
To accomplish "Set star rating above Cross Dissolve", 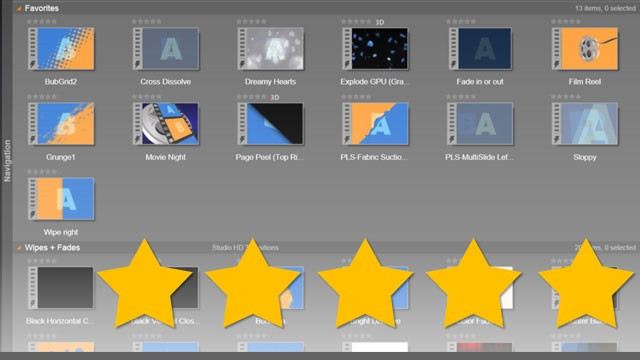I will tap(147, 21).
